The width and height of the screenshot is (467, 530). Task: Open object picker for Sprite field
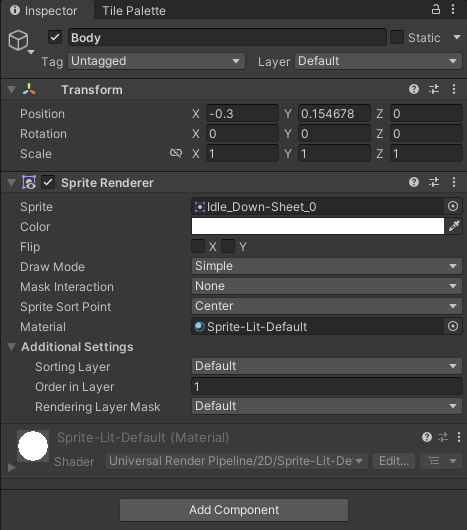click(453, 206)
